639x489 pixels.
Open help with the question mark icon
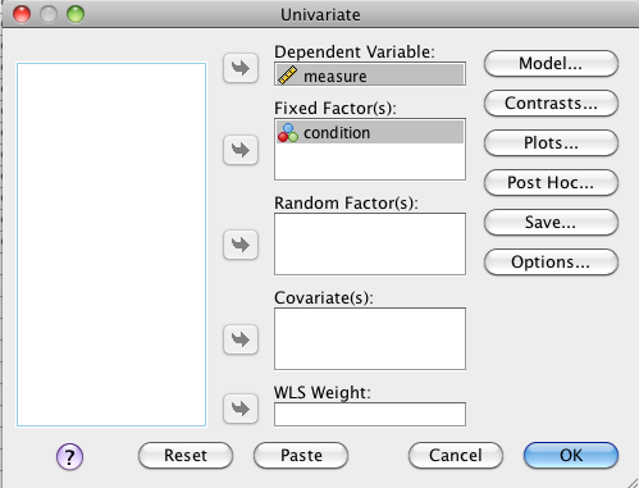click(70, 457)
